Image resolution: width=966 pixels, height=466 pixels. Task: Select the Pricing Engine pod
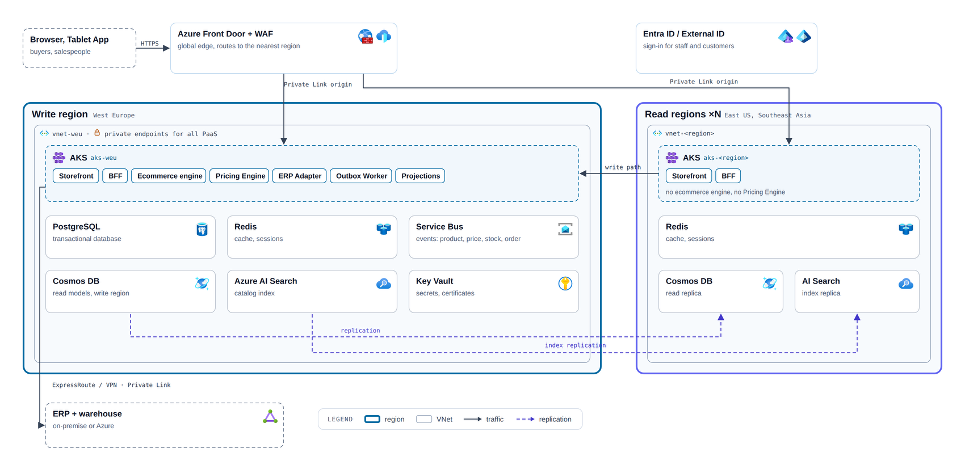(241, 176)
